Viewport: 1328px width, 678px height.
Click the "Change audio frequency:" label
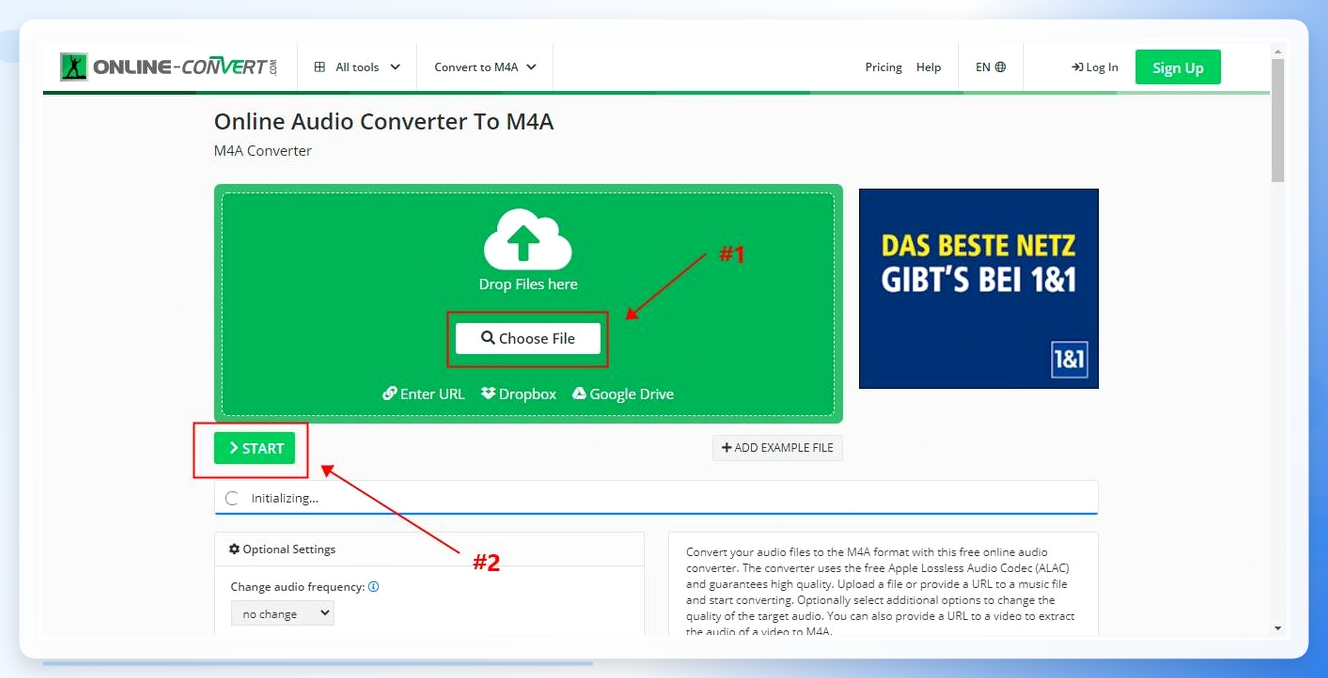pyautogui.click(x=297, y=587)
